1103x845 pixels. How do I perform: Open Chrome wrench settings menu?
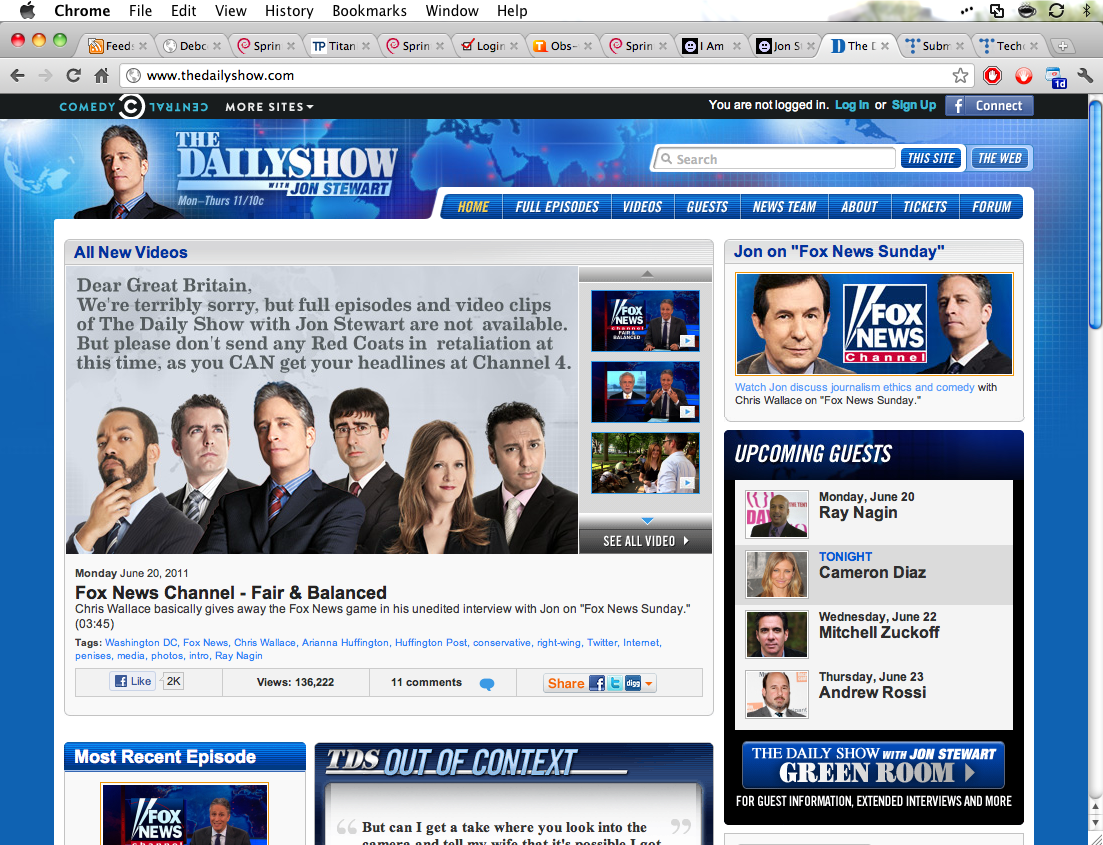1085,75
